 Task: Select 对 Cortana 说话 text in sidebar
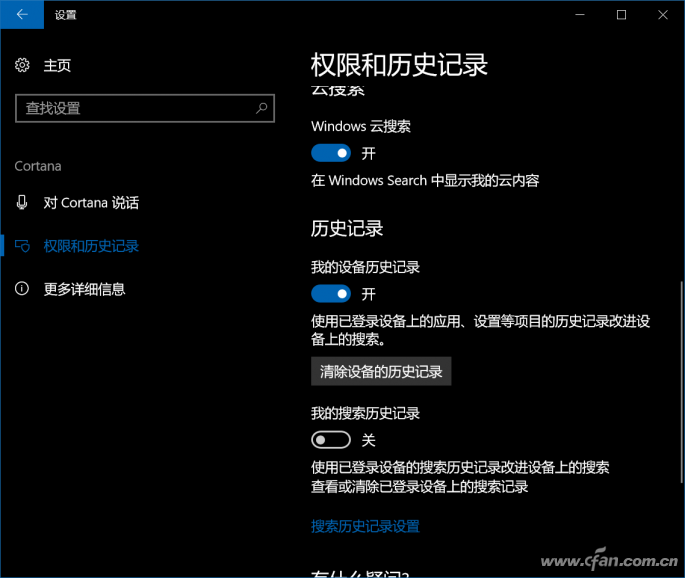(x=91, y=203)
